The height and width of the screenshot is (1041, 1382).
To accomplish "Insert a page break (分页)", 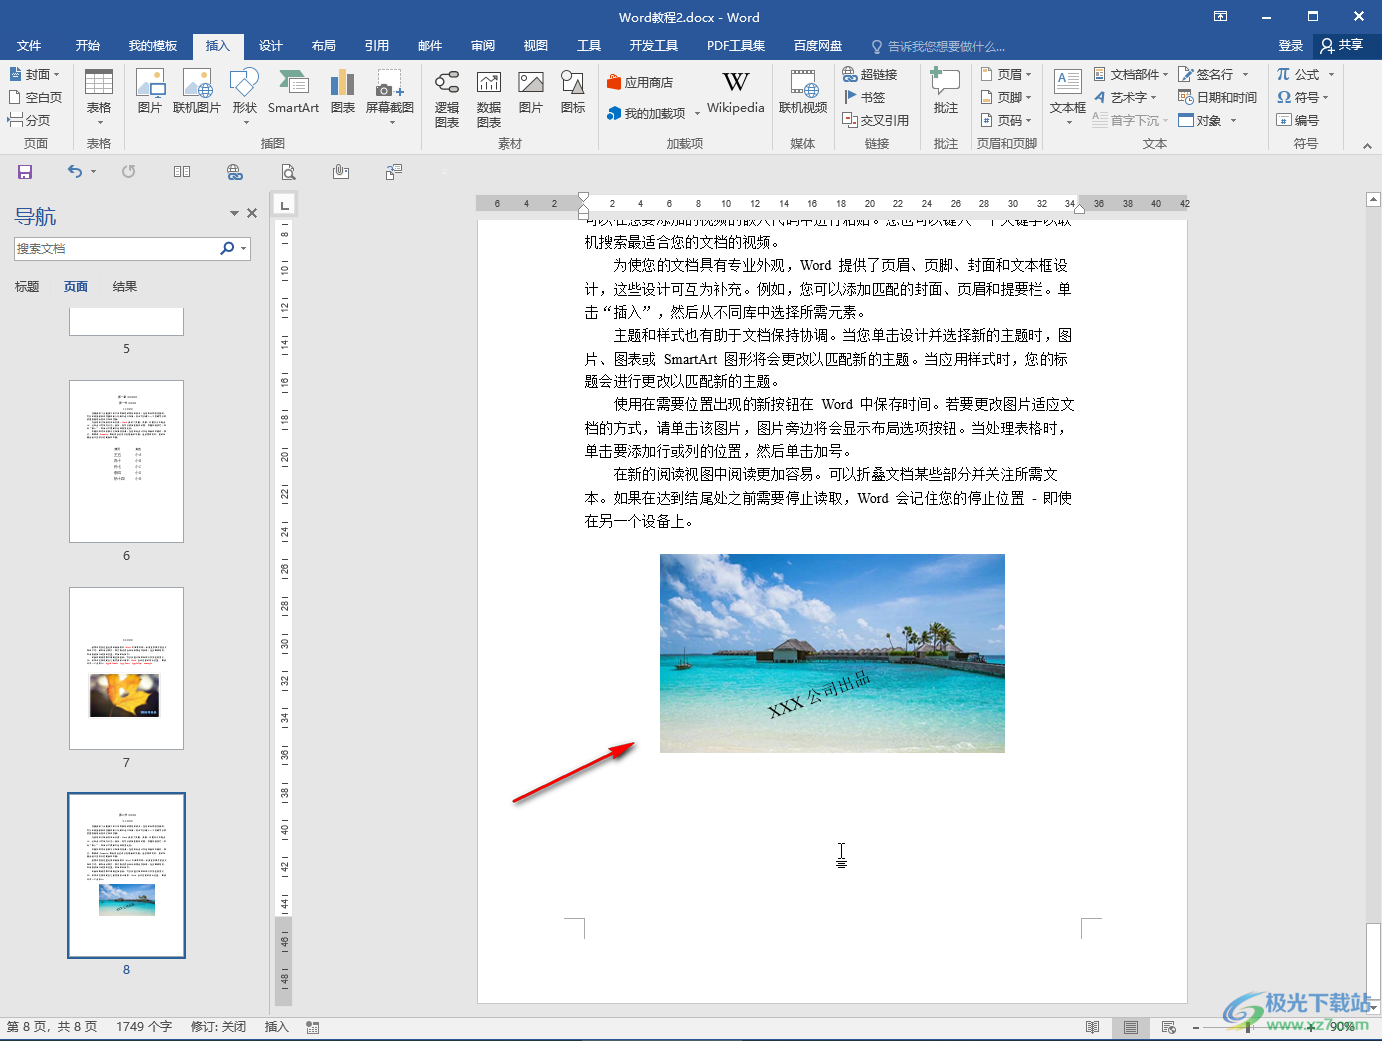I will pyautogui.click(x=29, y=120).
